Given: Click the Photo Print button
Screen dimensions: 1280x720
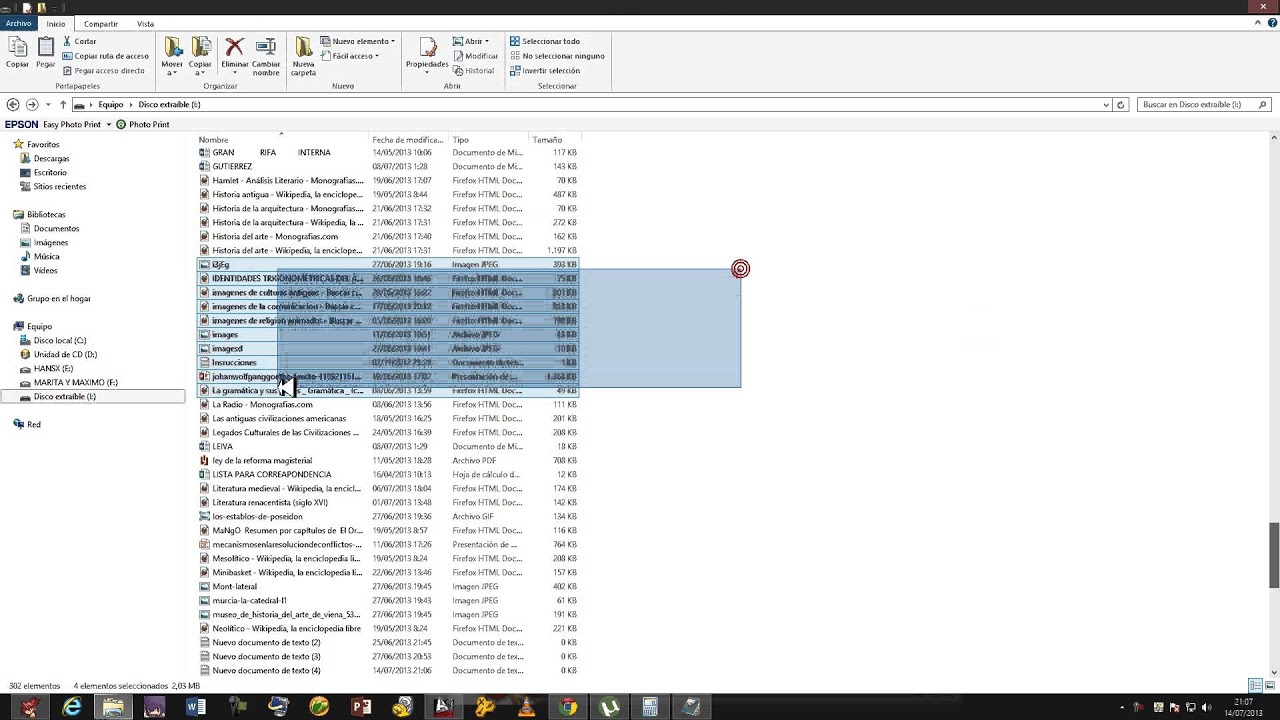Looking at the screenshot, I should (x=143, y=124).
